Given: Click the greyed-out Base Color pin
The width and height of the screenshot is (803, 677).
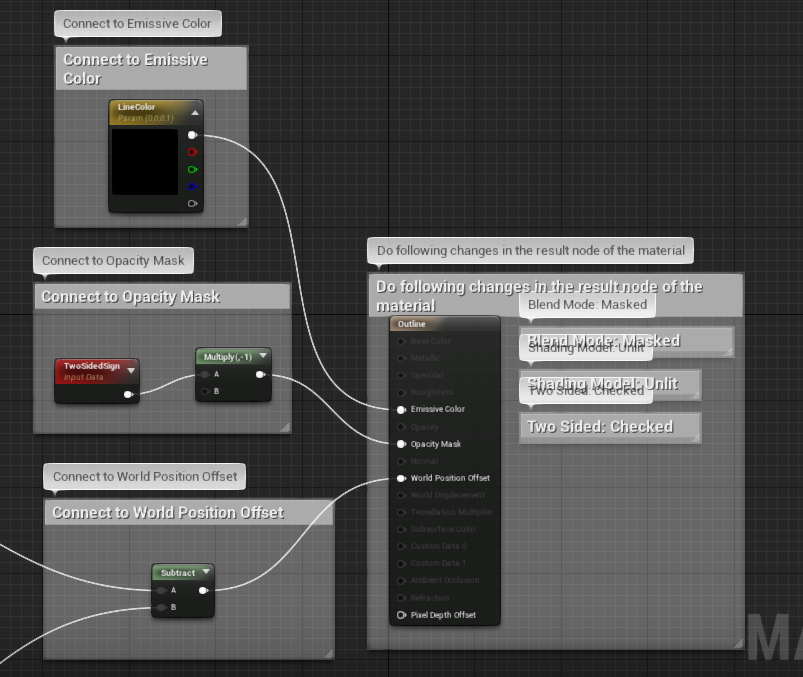Looking at the screenshot, I should tap(402, 341).
